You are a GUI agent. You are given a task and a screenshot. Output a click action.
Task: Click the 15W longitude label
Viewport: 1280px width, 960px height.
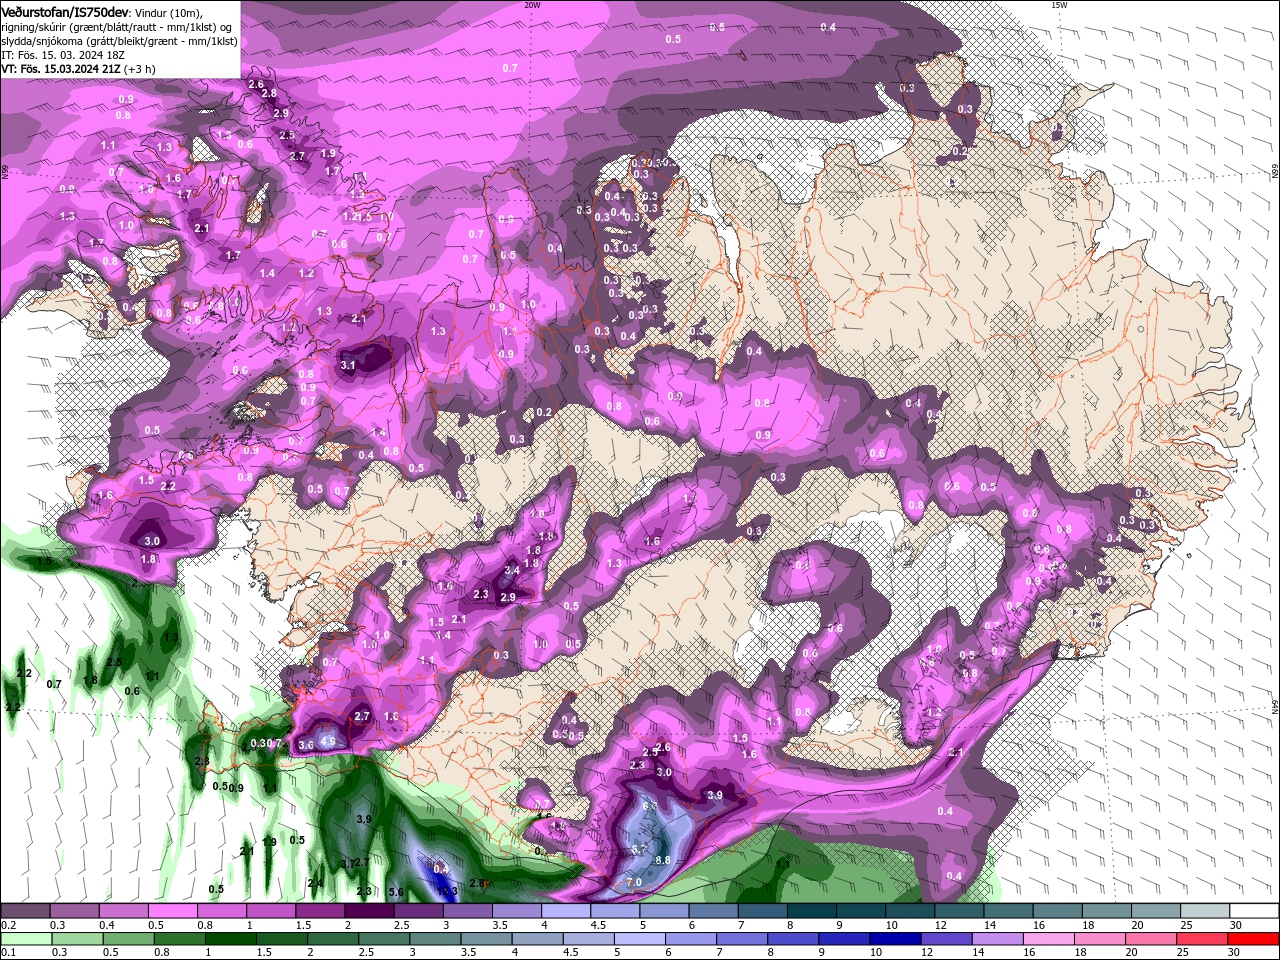tap(1059, 5)
